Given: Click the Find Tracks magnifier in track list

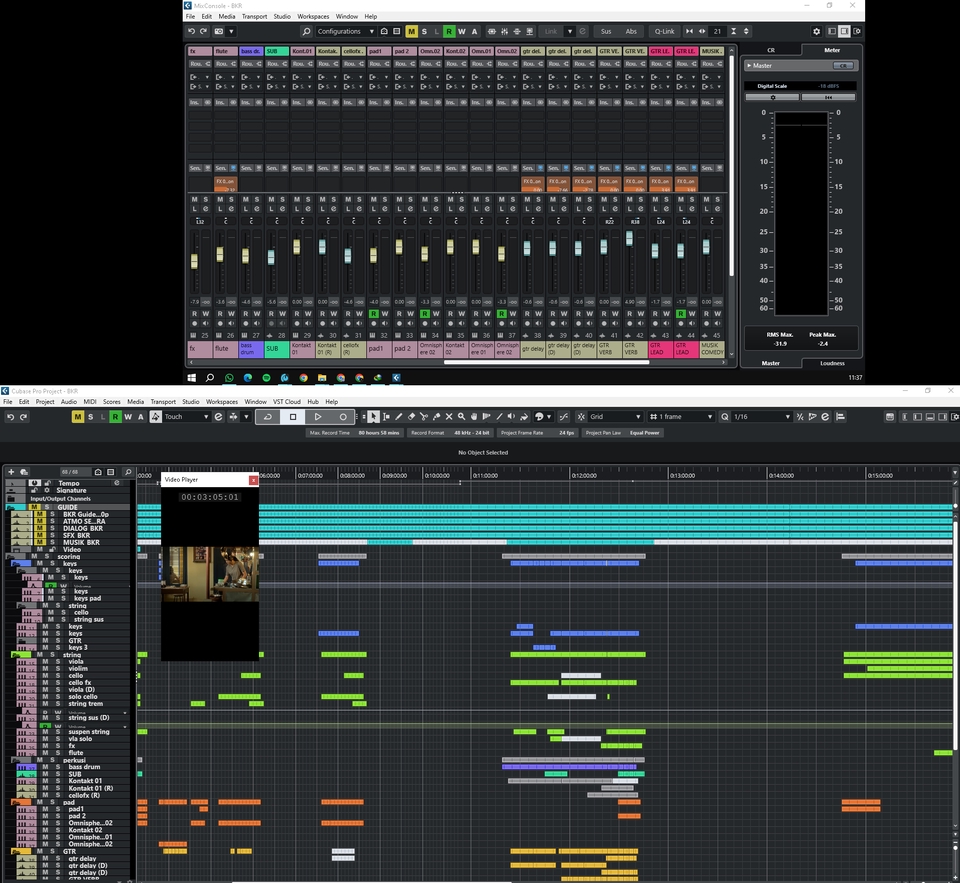Looking at the screenshot, I should [128, 472].
